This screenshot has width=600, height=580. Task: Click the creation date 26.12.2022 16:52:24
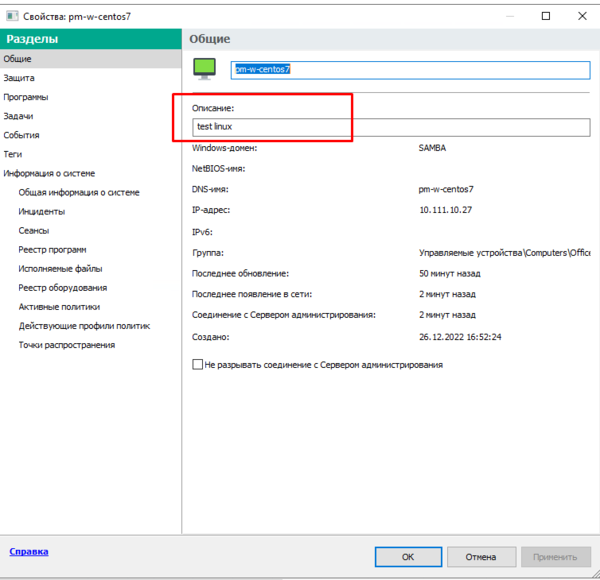point(460,337)
